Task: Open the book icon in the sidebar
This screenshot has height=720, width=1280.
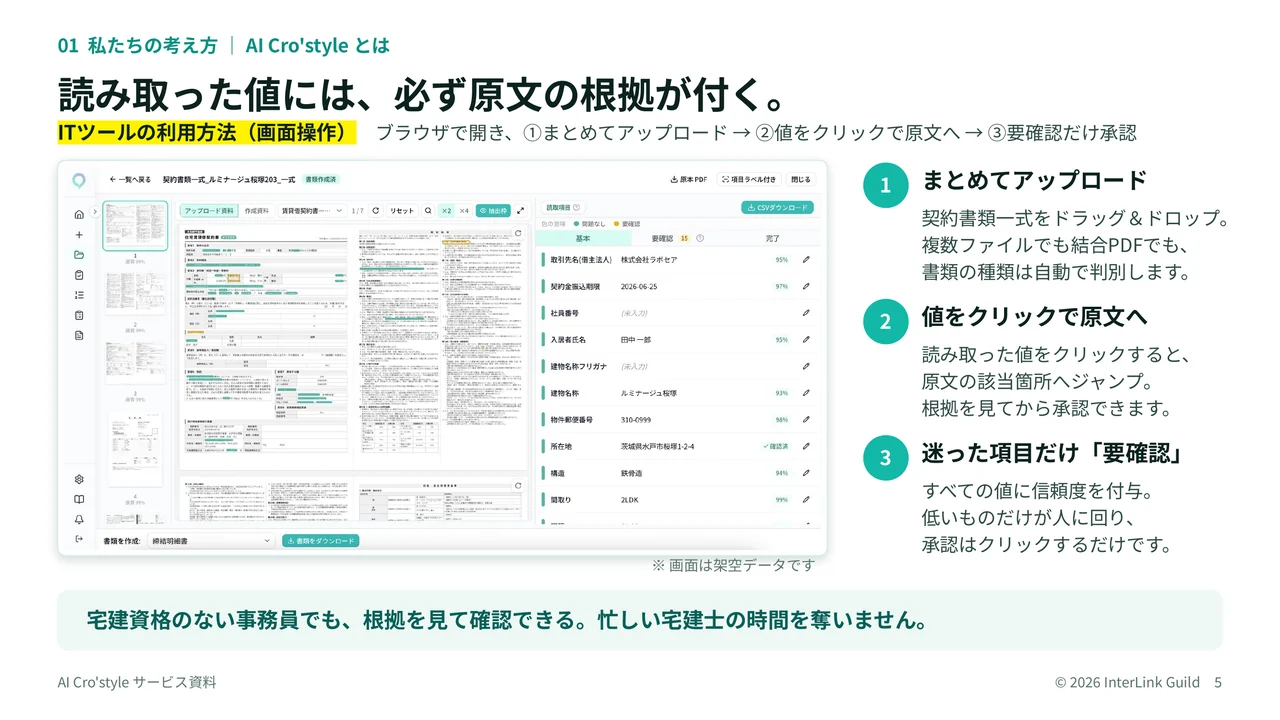Action: click(x=79, y=499)
